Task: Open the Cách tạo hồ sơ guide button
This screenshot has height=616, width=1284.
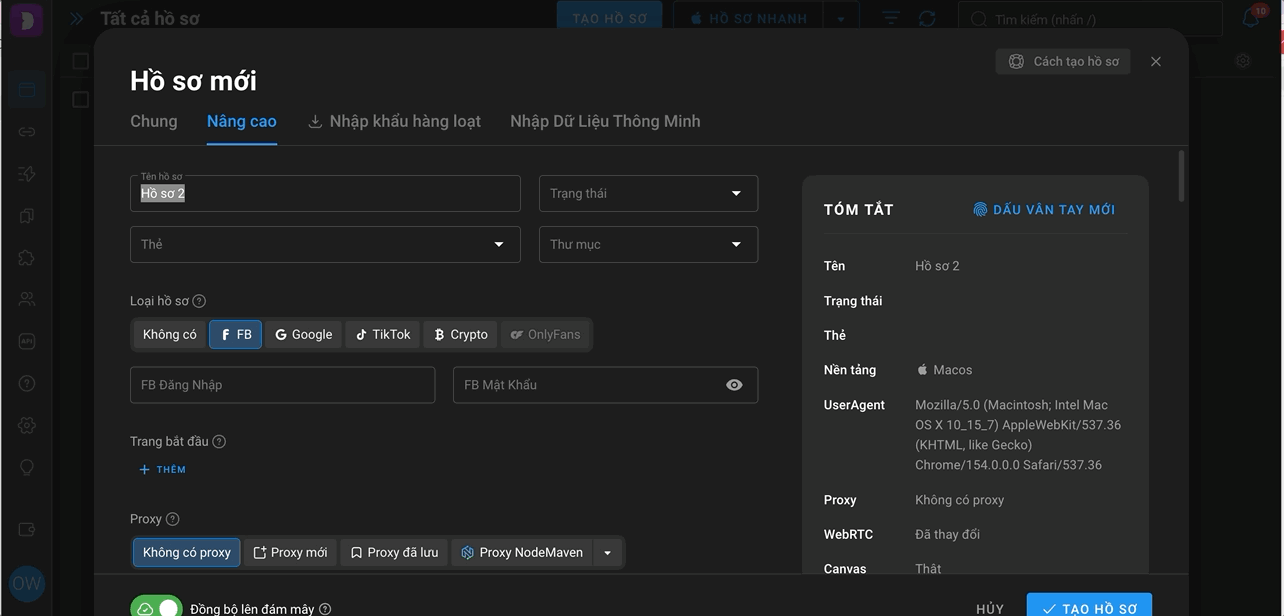Action: pos(1063,62)
